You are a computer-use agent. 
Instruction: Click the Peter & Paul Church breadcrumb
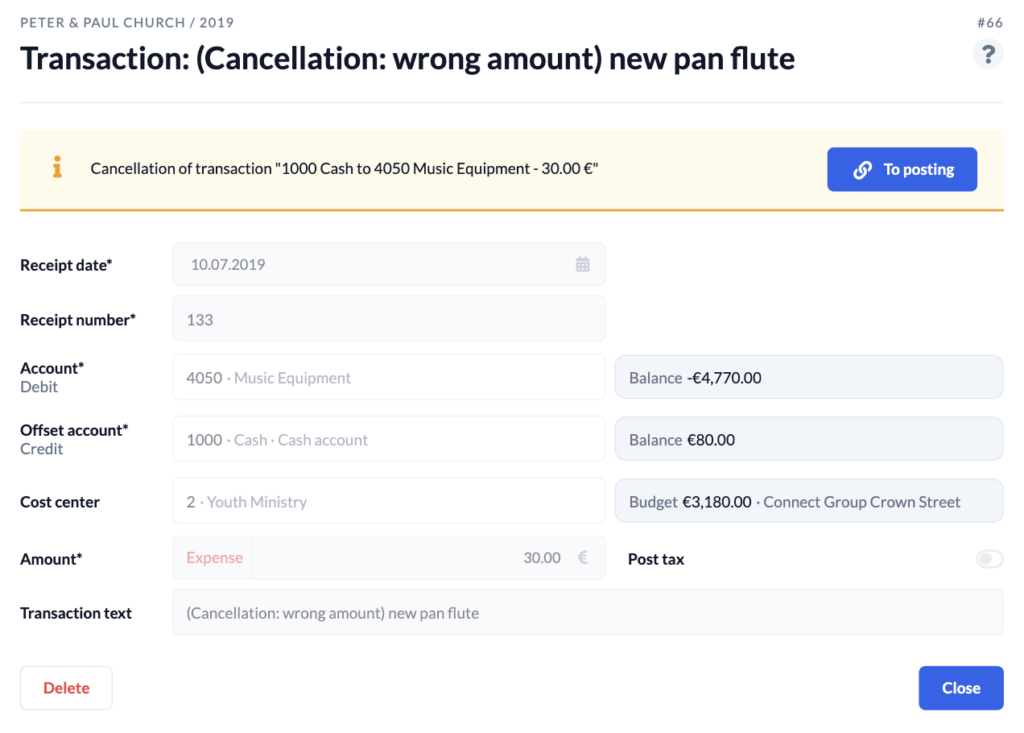[x=103, y=23]
